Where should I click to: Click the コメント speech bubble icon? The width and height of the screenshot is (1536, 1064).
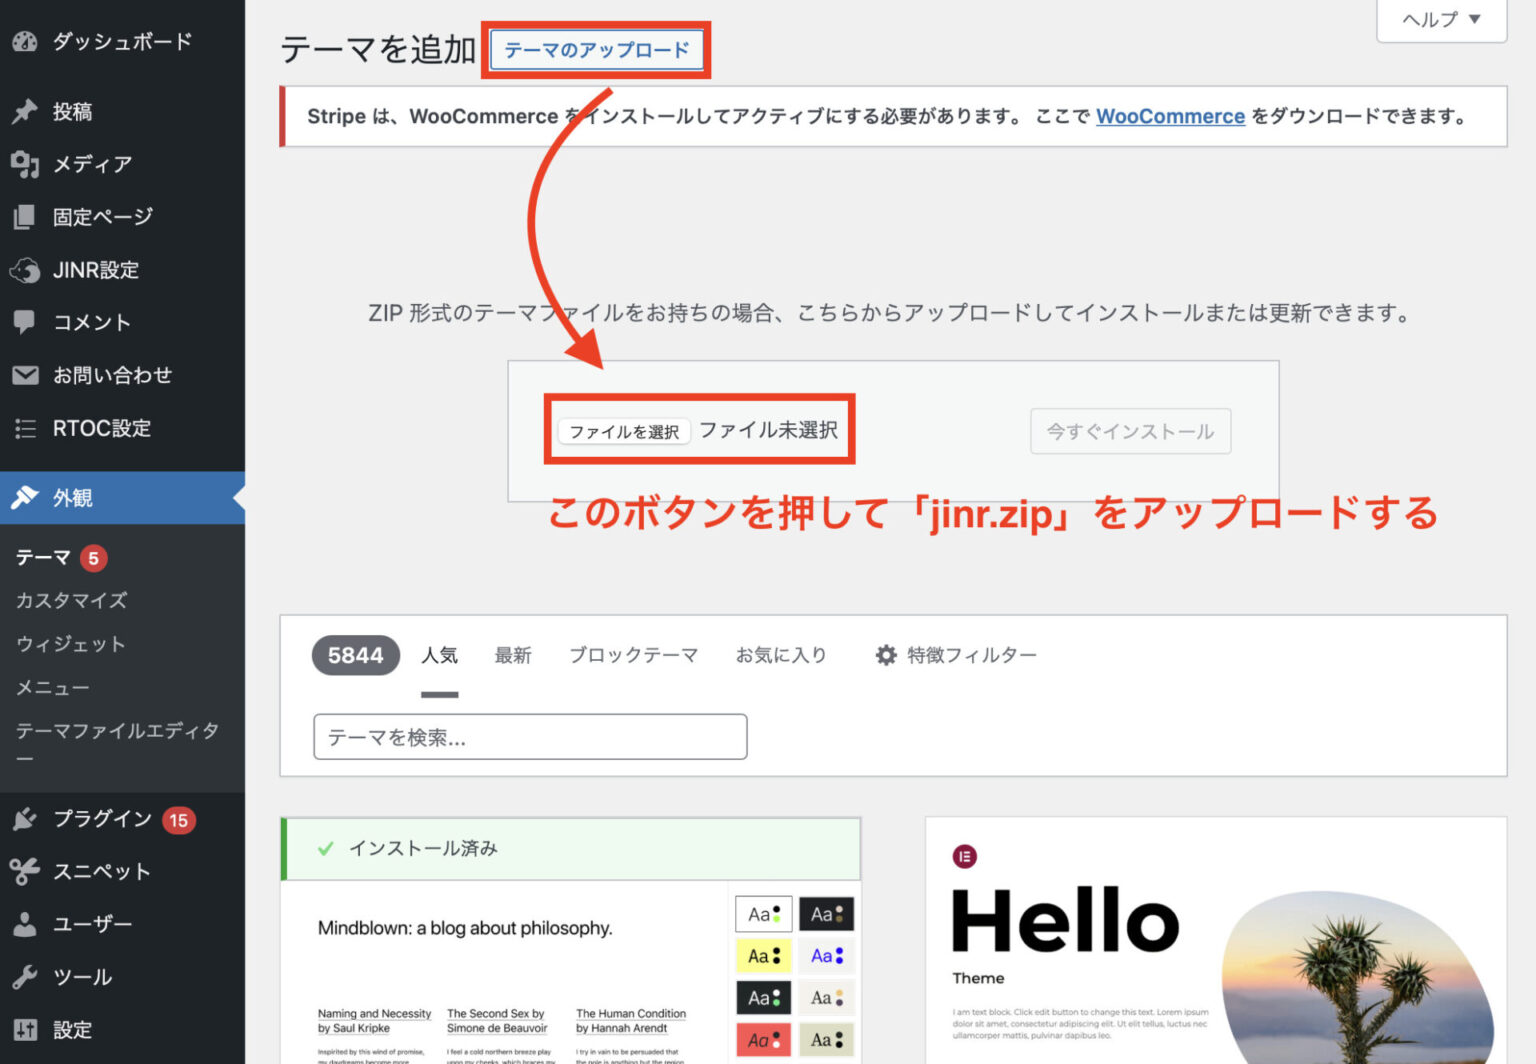click(25, 322)
